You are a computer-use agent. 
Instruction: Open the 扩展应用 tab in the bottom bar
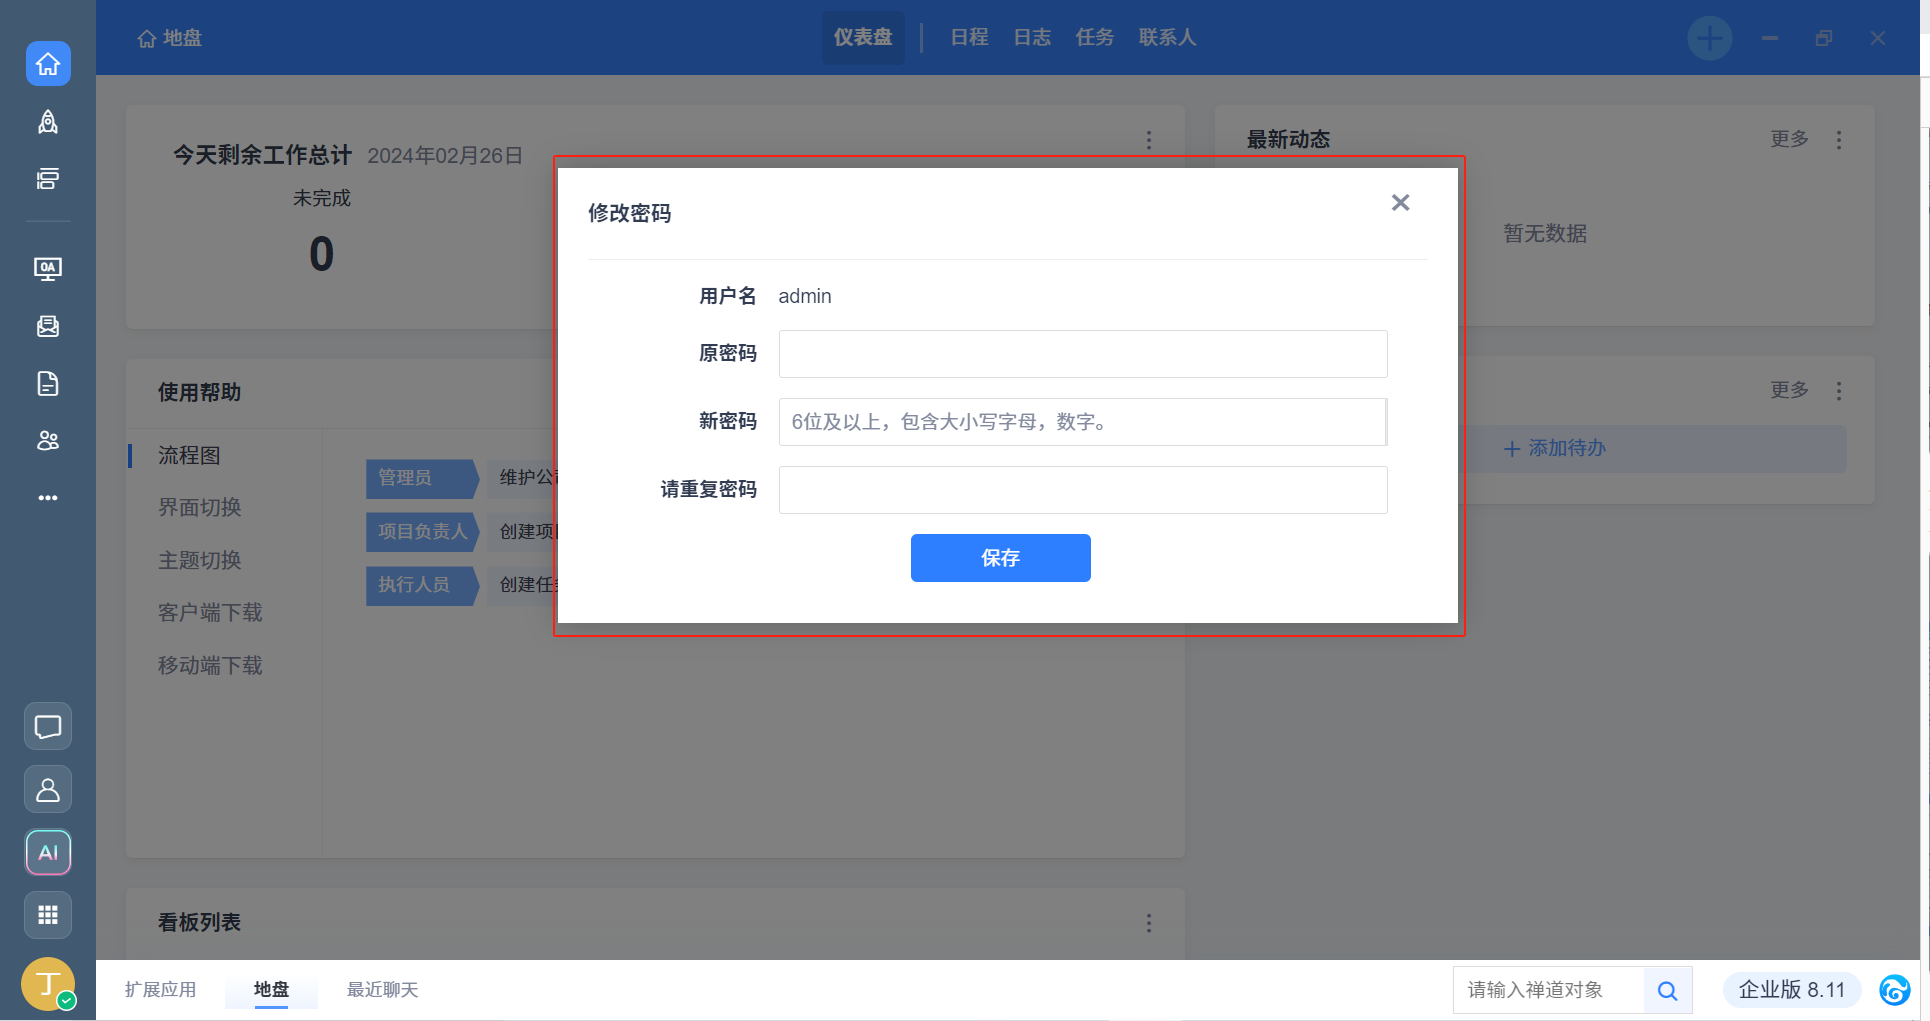pyautogui.click(x=160, y=990)
